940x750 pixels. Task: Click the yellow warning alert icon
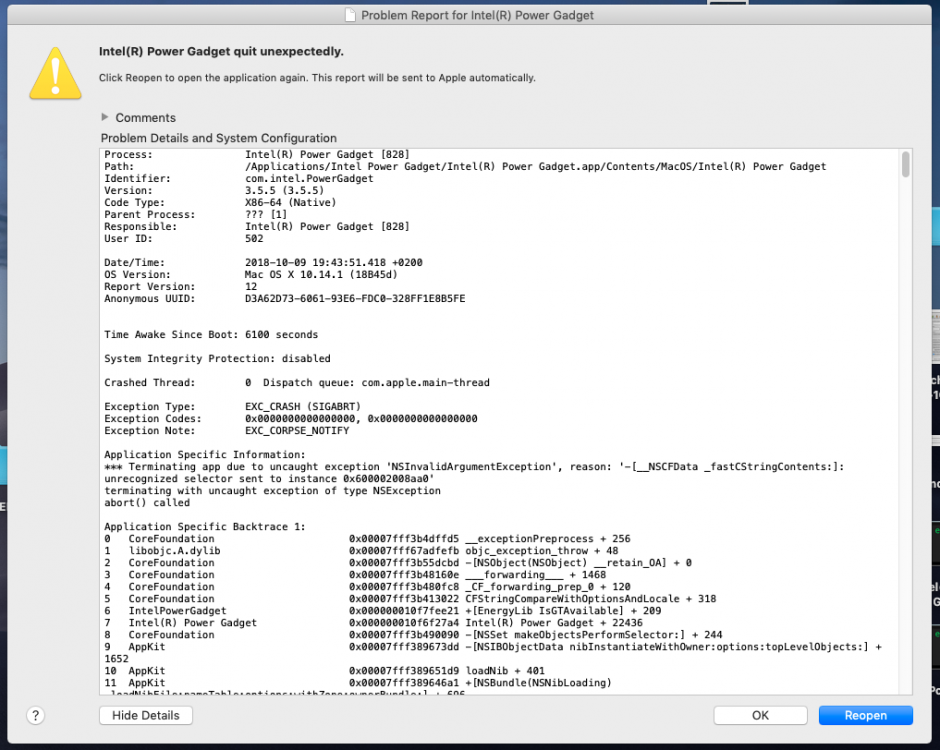point(55,74)
